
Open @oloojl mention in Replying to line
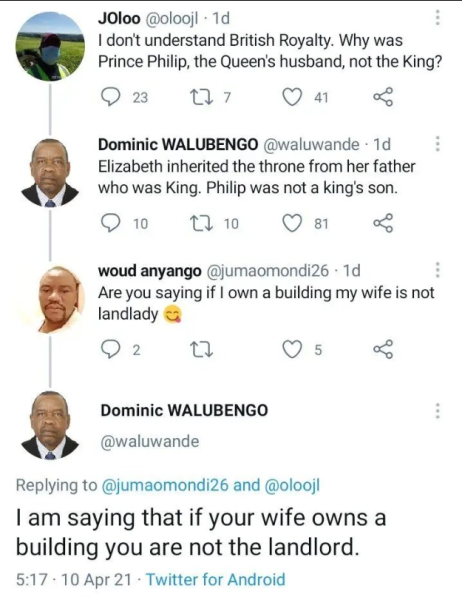[292, 485]
